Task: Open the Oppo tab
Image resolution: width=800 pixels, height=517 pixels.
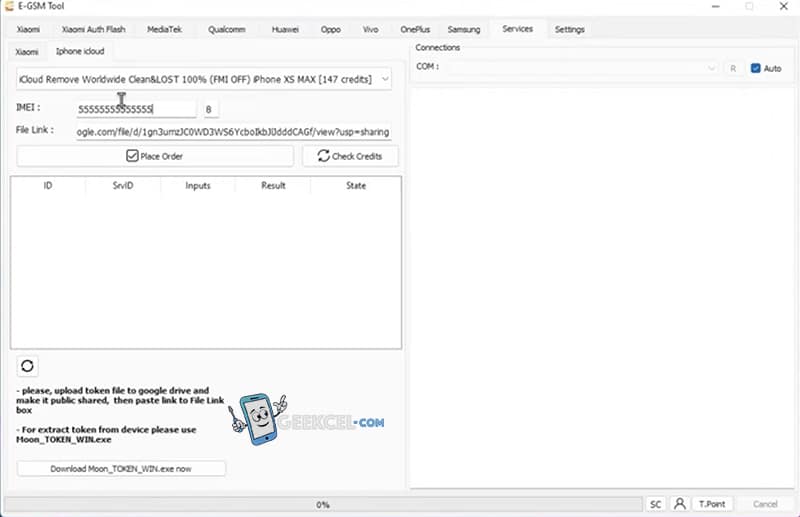Action: pos(331,30)
